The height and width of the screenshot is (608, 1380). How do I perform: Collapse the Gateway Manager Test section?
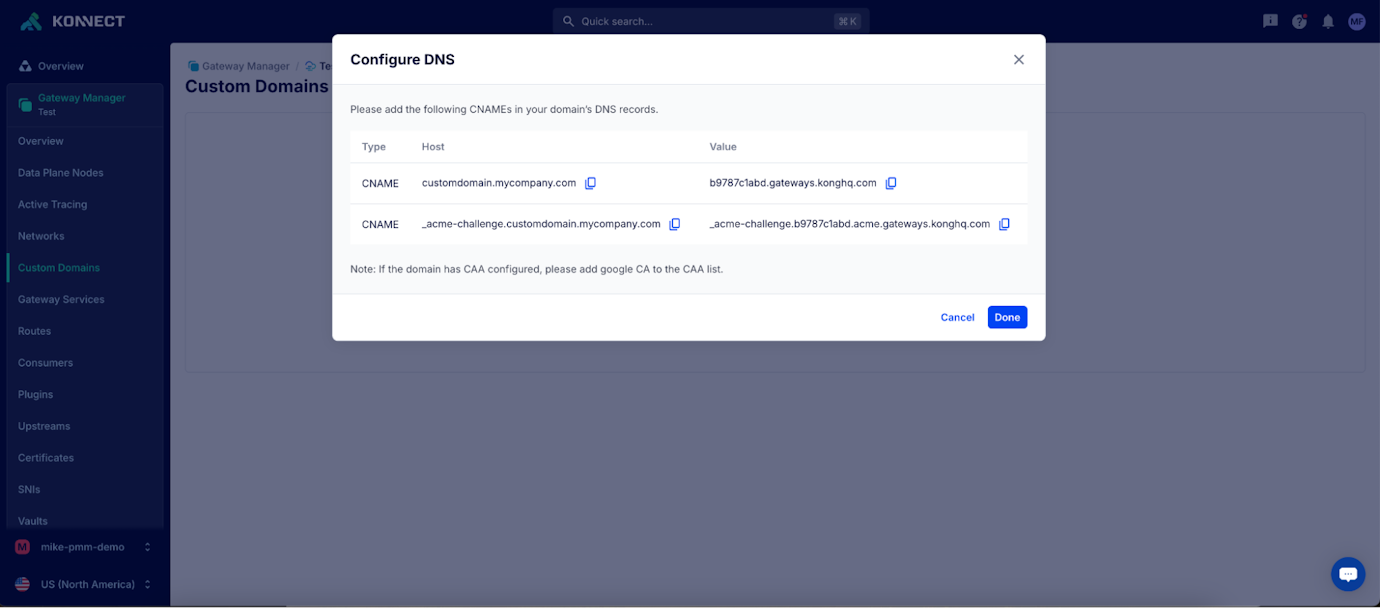[84, 104]
